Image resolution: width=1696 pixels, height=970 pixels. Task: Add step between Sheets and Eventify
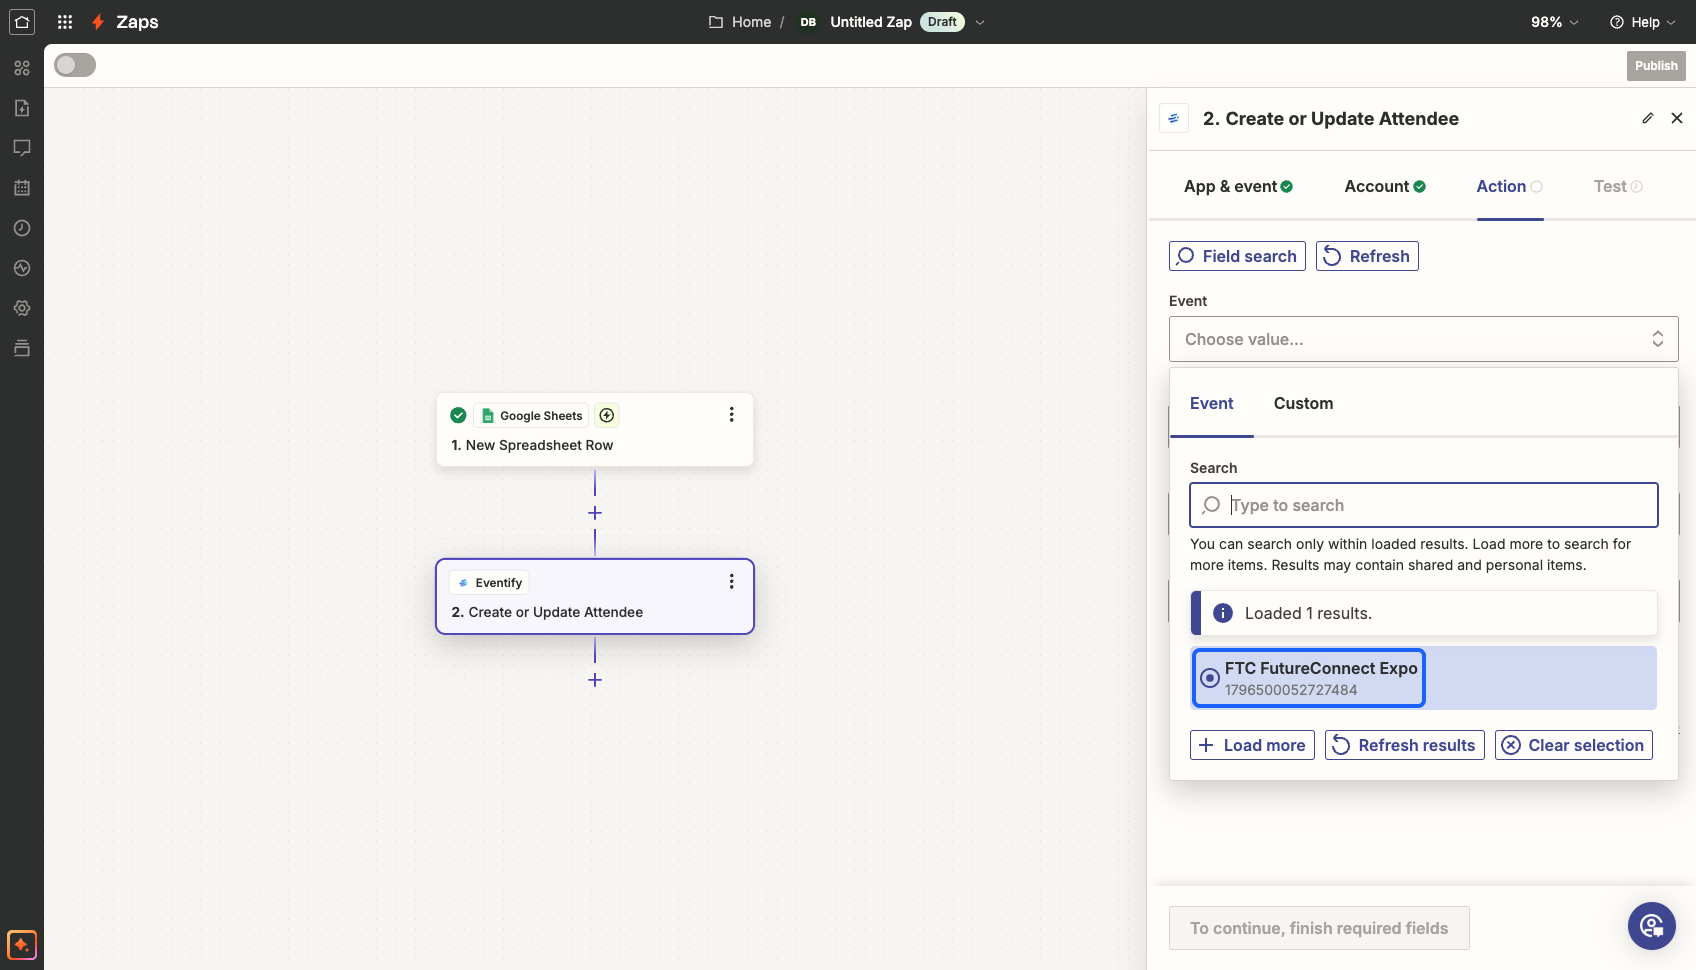[x=595, y=513]
